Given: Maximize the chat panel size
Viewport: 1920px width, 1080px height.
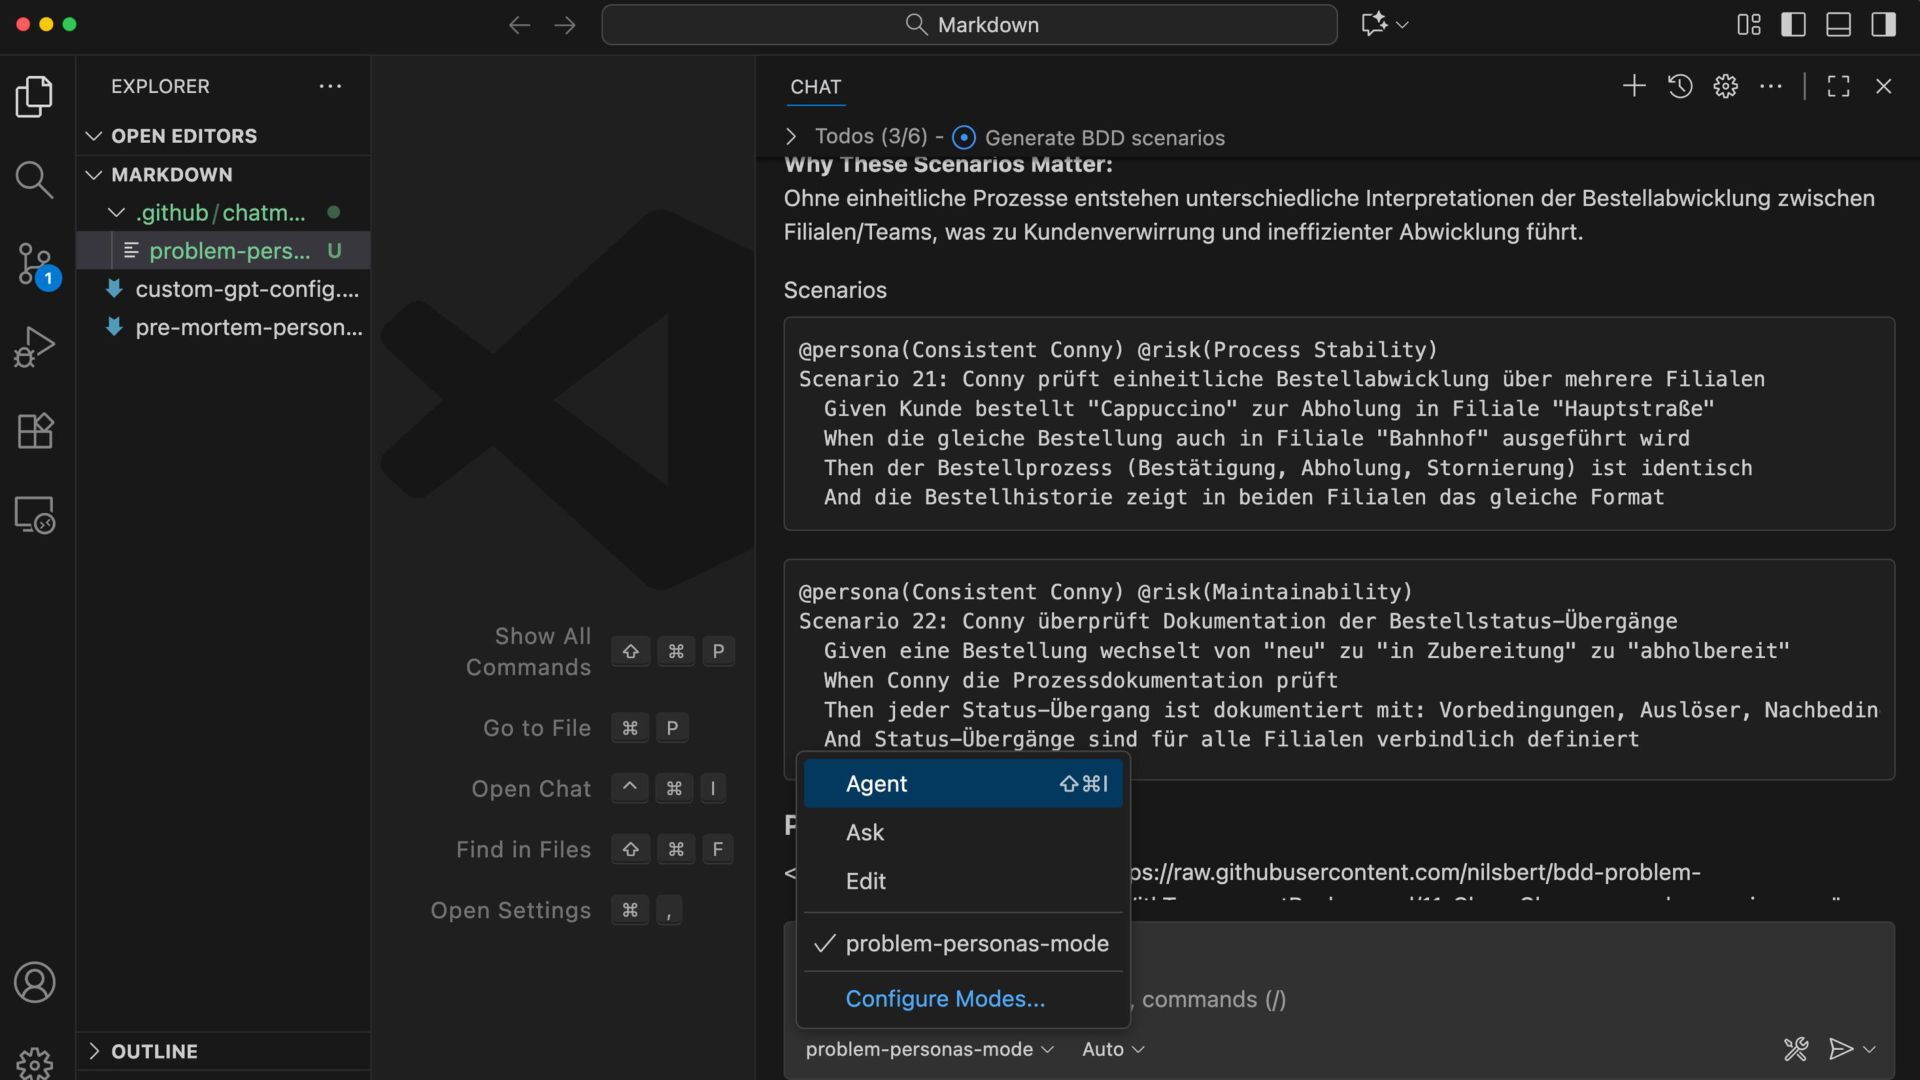Looking at the screenshot, I should (1838, 86).
